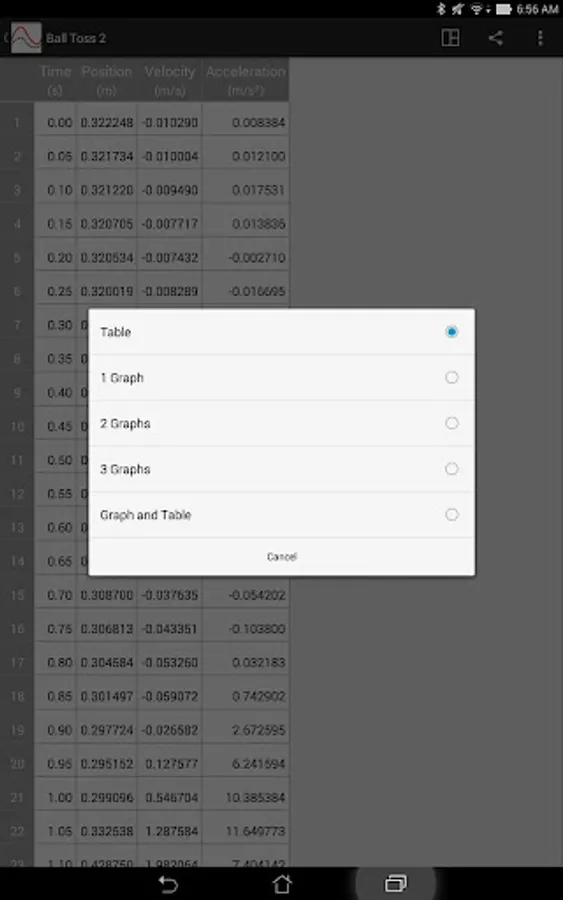Open the three-dot overflow menu
Image resolution: width=563 pixels, height=900 pixels.
pos(540,38)
